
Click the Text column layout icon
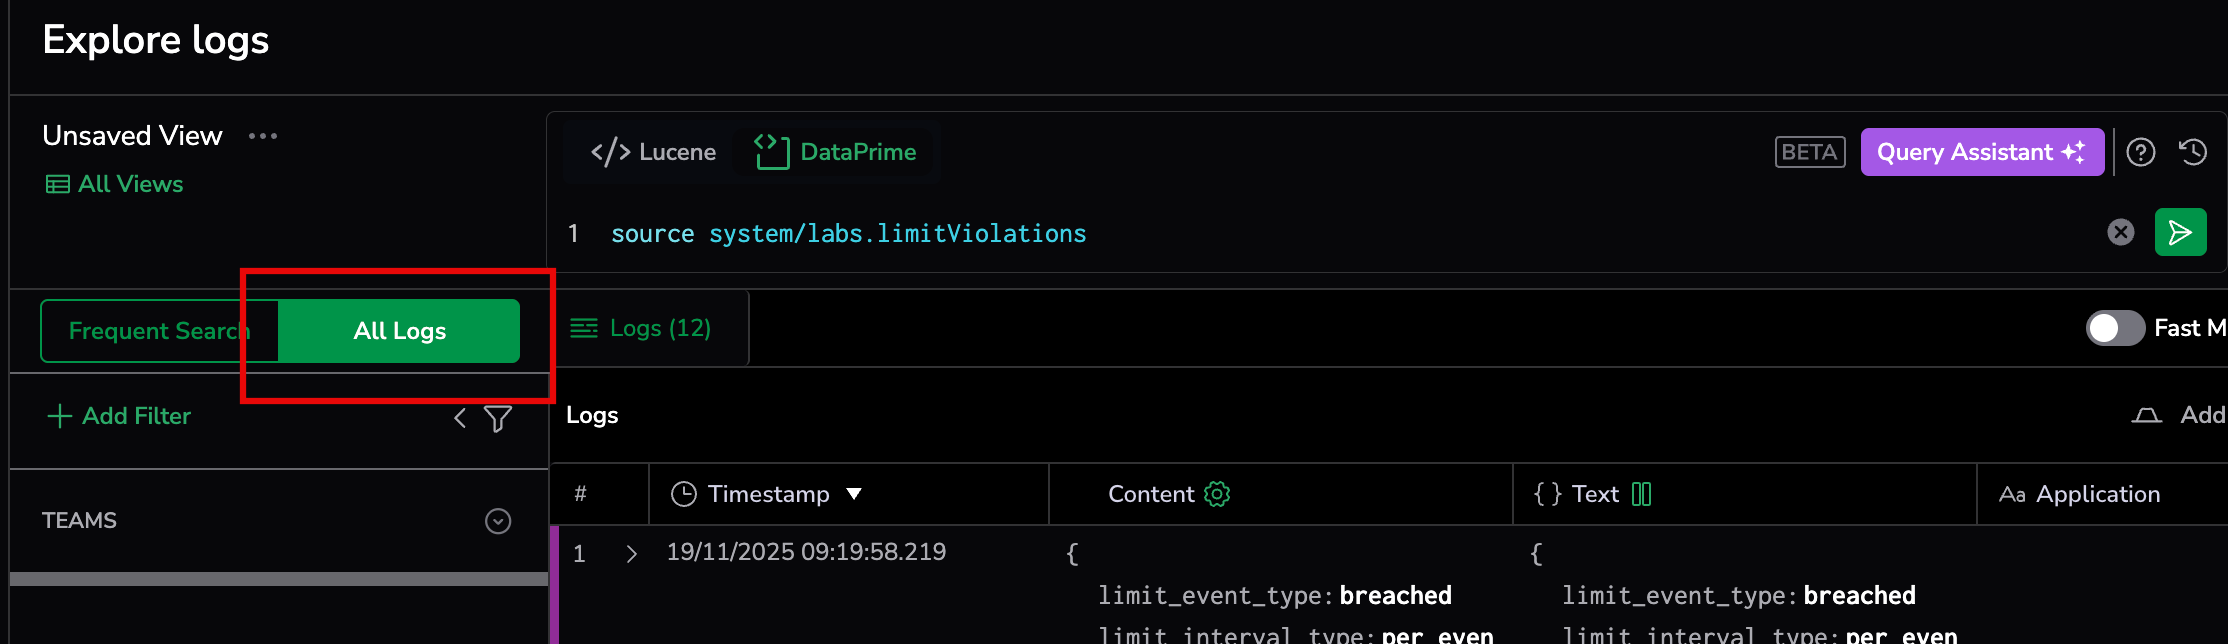pyautogui.click(x=1641, y=494)
